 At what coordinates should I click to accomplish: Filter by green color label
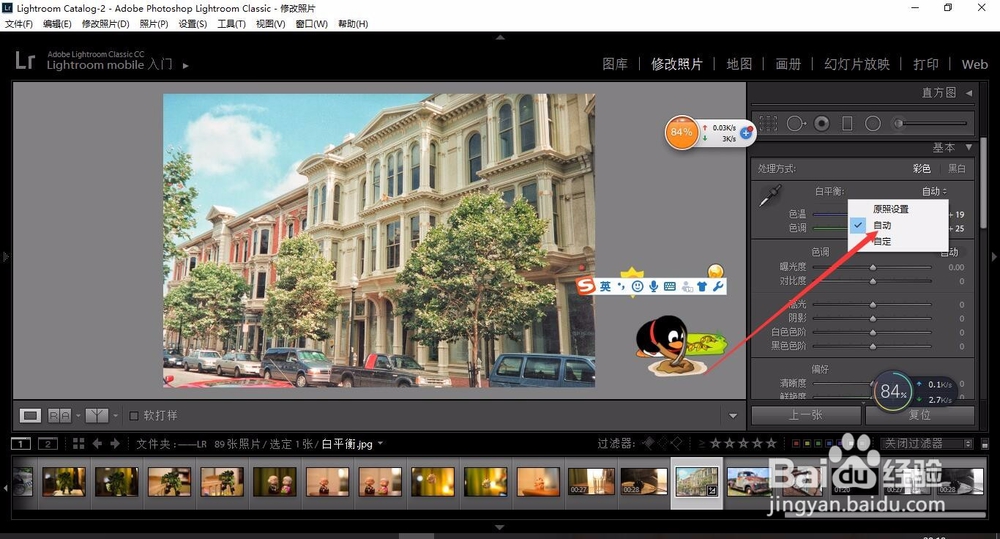(x=817, y=443)
